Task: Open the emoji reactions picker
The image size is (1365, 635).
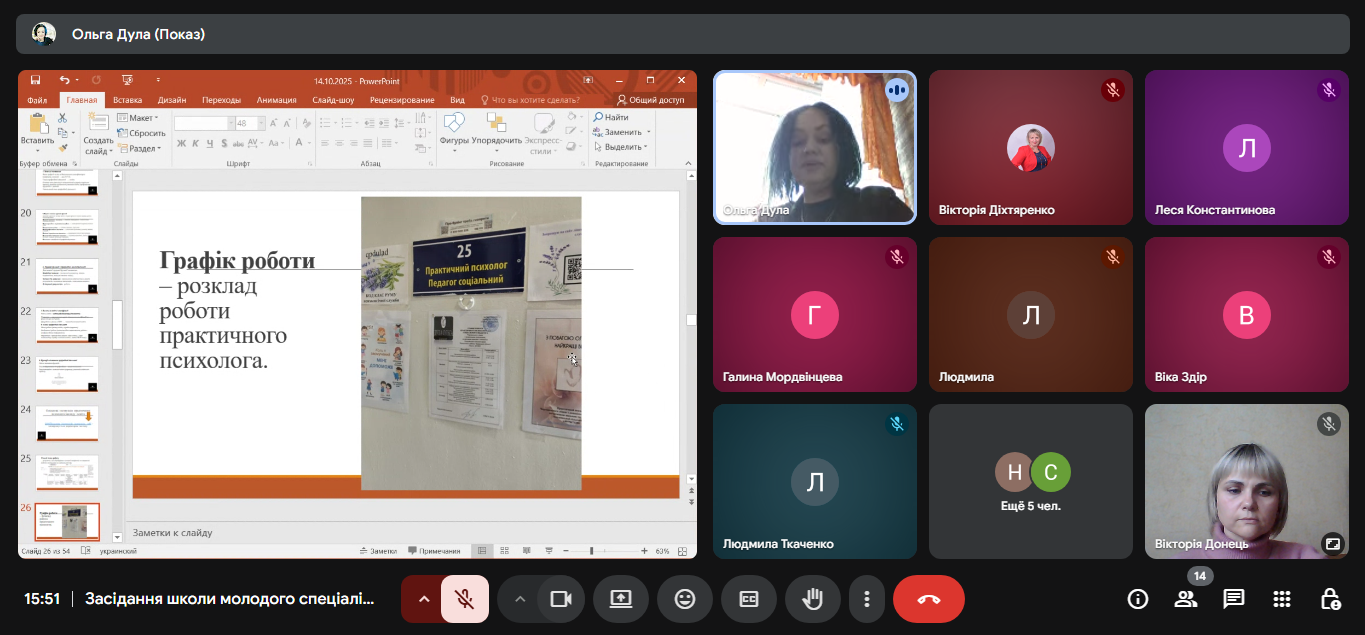Action: click(x=685, y=599)
